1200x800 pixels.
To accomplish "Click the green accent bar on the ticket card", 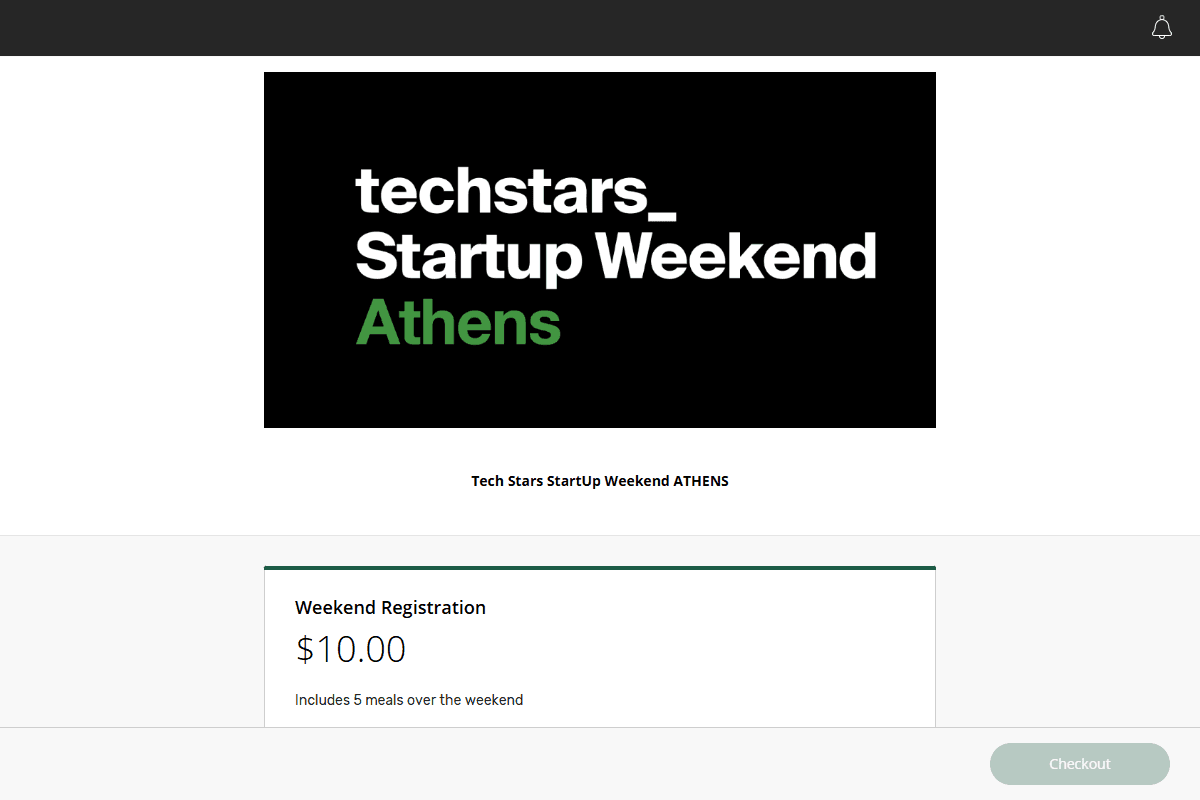I will tap(600, 566).
